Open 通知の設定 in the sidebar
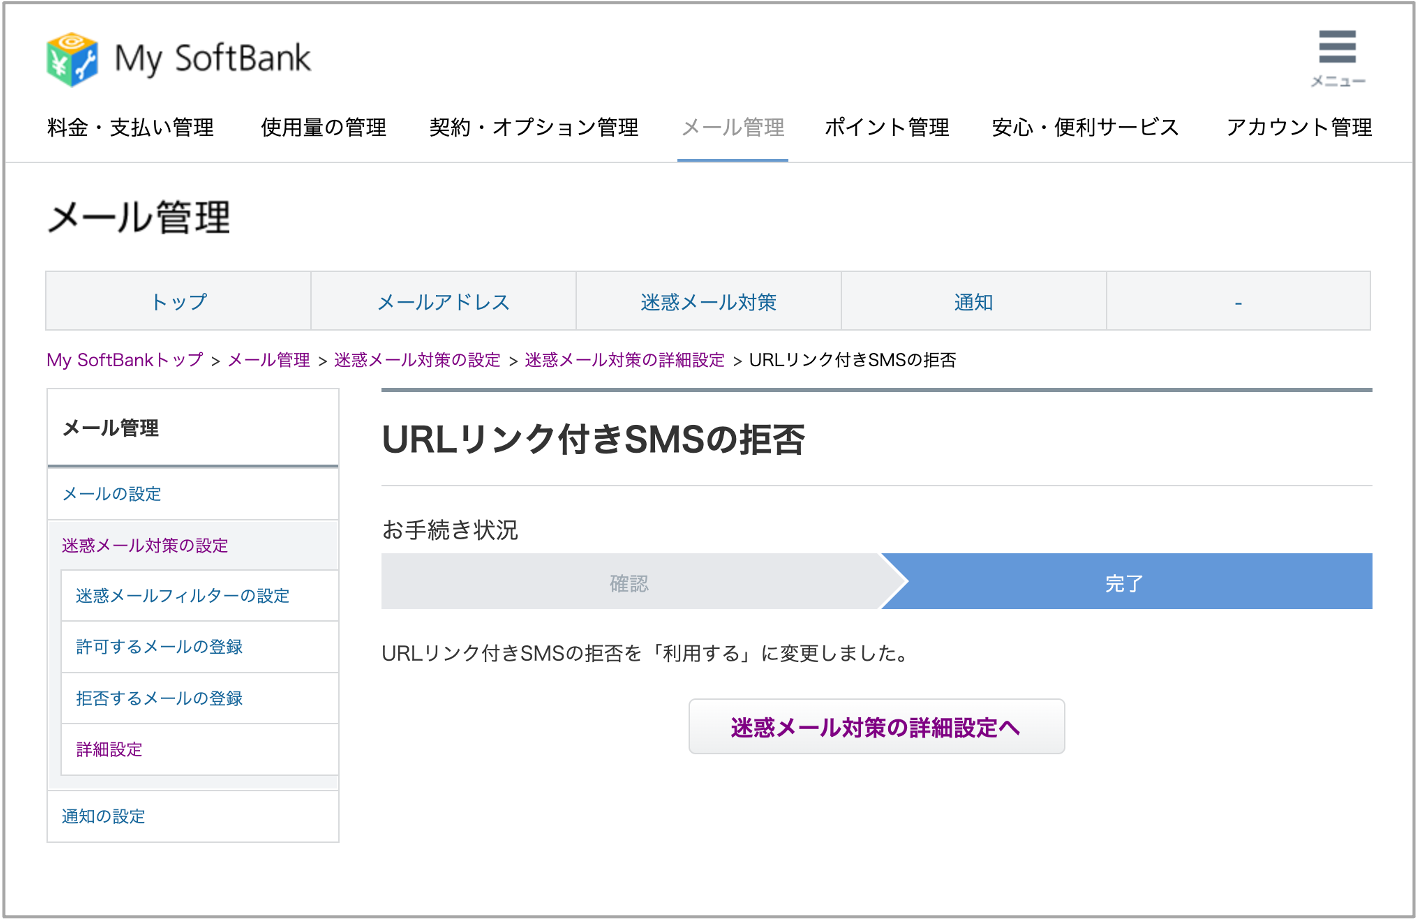The image size is (1416, 920). (193, 816)
